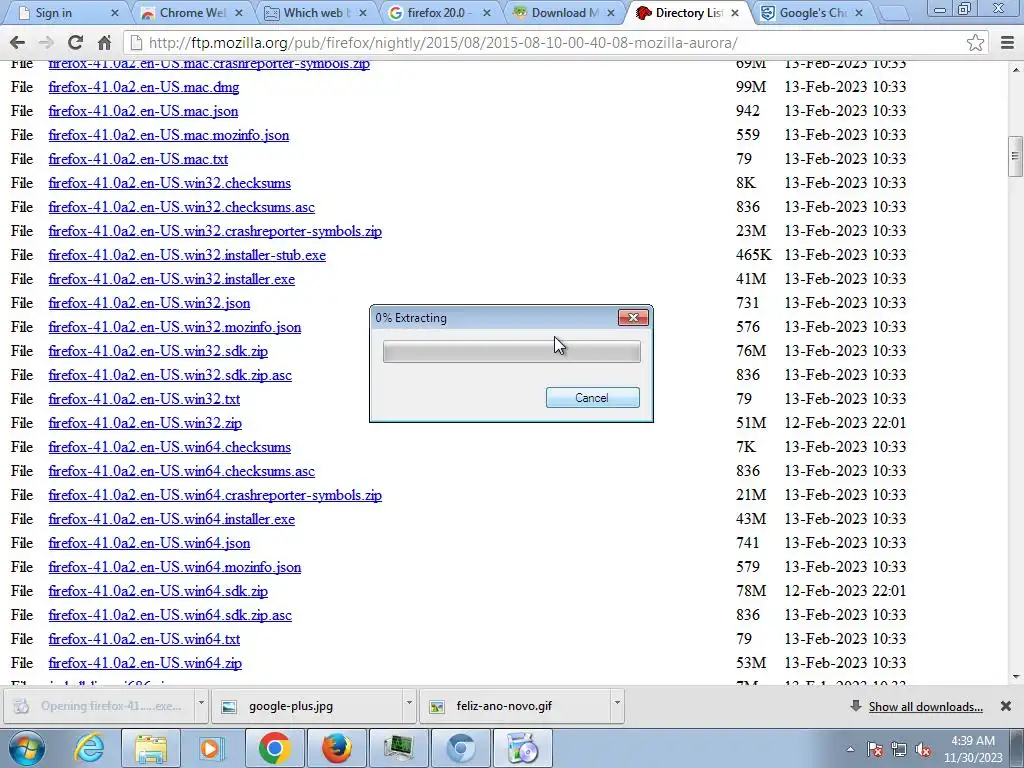Open Windows Media Player taskbar icon
Screen dimensions: 1024x768
tap(212, 748)
